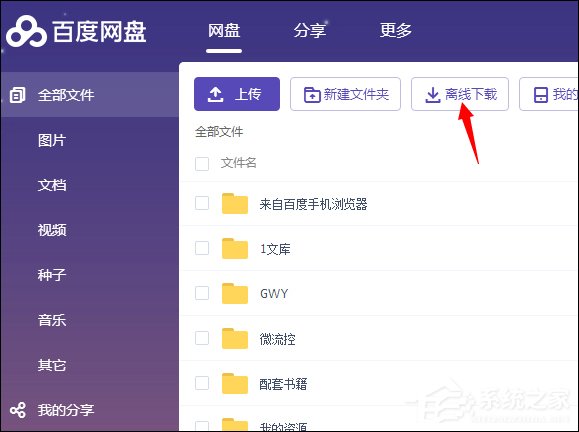The image size is (579, 432).
Task: Open the GWY folder name
Action: 274,294
